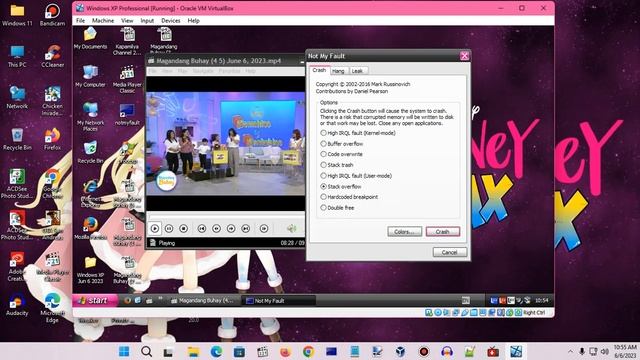Select the This PC icon on host desktop

17,56
